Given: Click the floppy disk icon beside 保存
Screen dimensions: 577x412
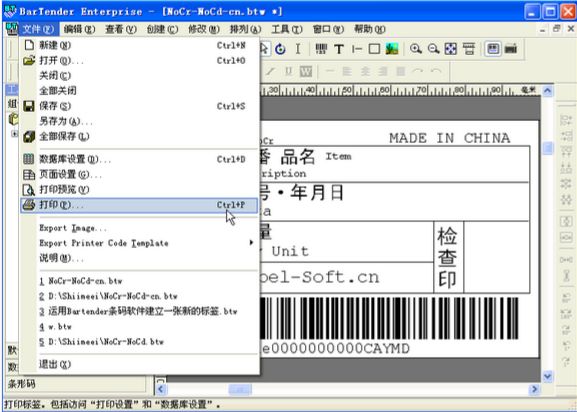Looking at the screenshot, I should coord(29,106).
